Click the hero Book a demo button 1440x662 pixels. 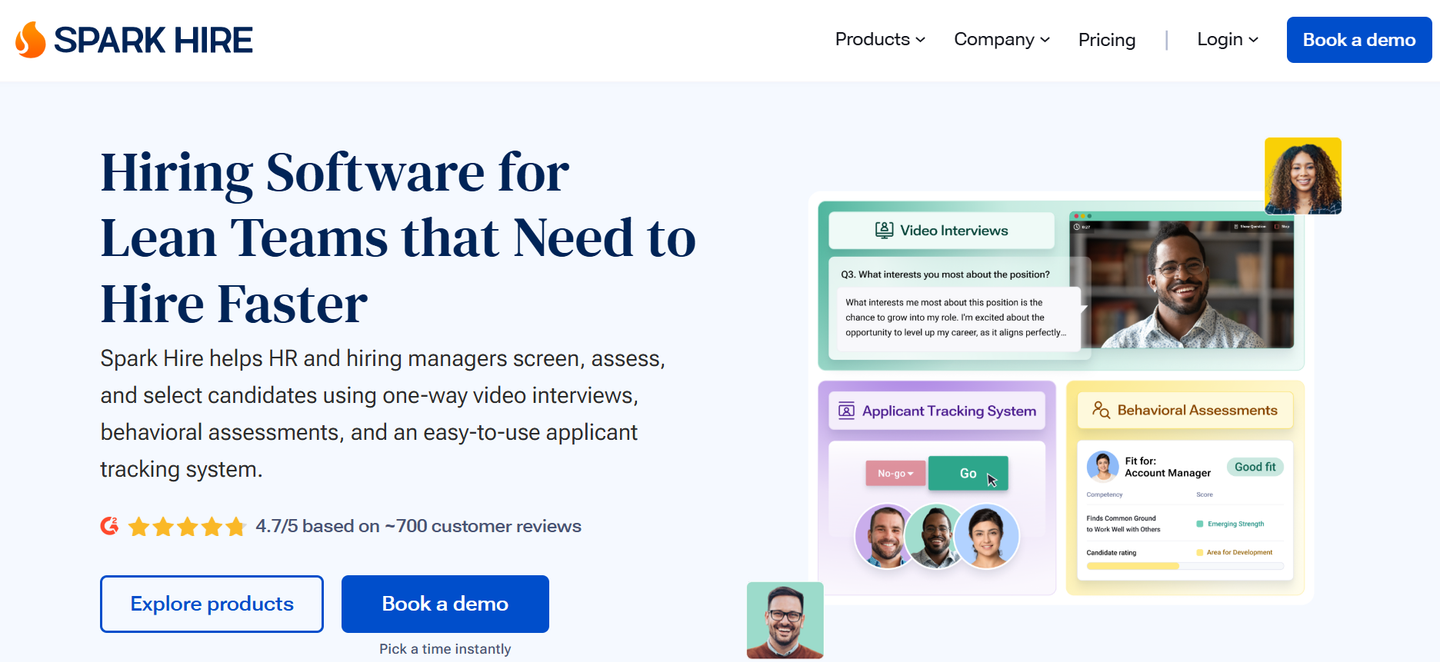click(445, 604)
